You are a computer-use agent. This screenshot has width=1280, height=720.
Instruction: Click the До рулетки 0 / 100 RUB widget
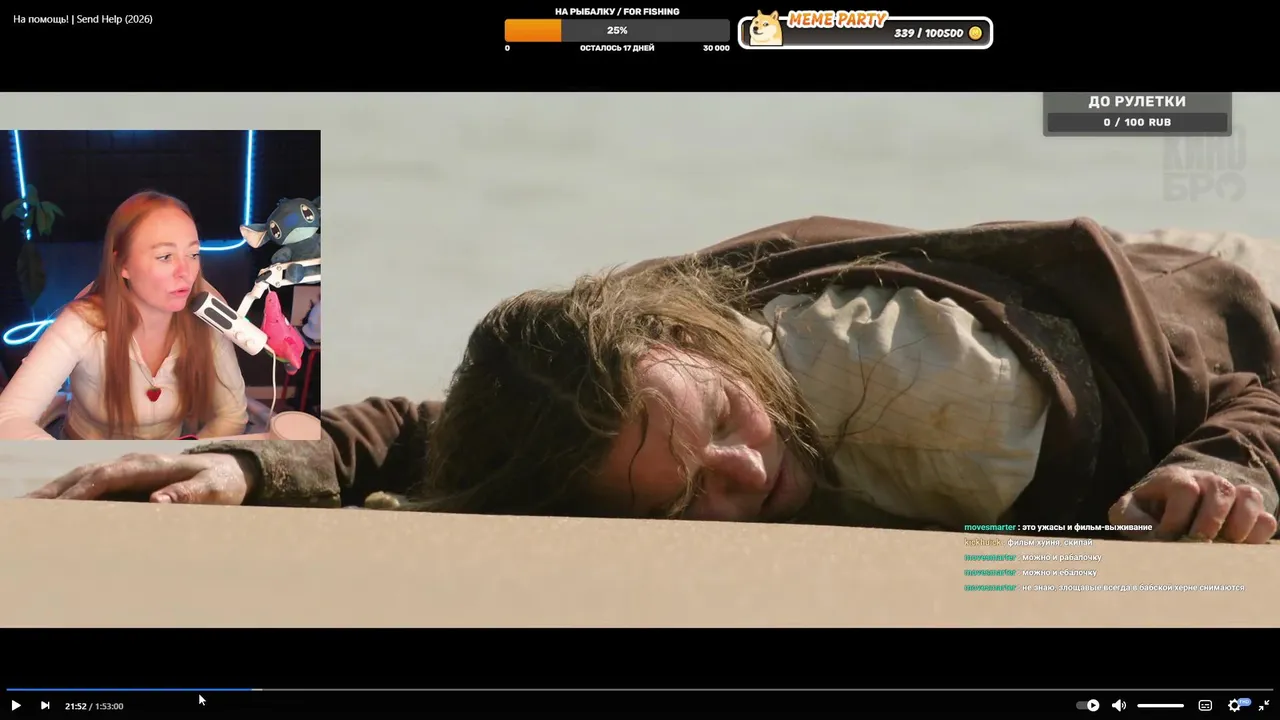click(x=1137, y=112)
